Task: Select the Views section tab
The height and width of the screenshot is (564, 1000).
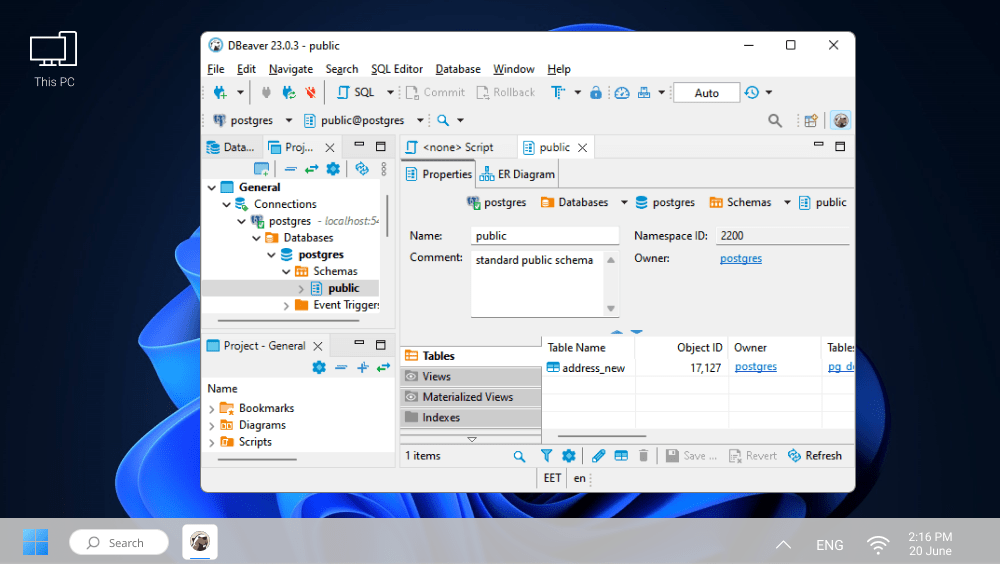Action: tap(471, 376)
